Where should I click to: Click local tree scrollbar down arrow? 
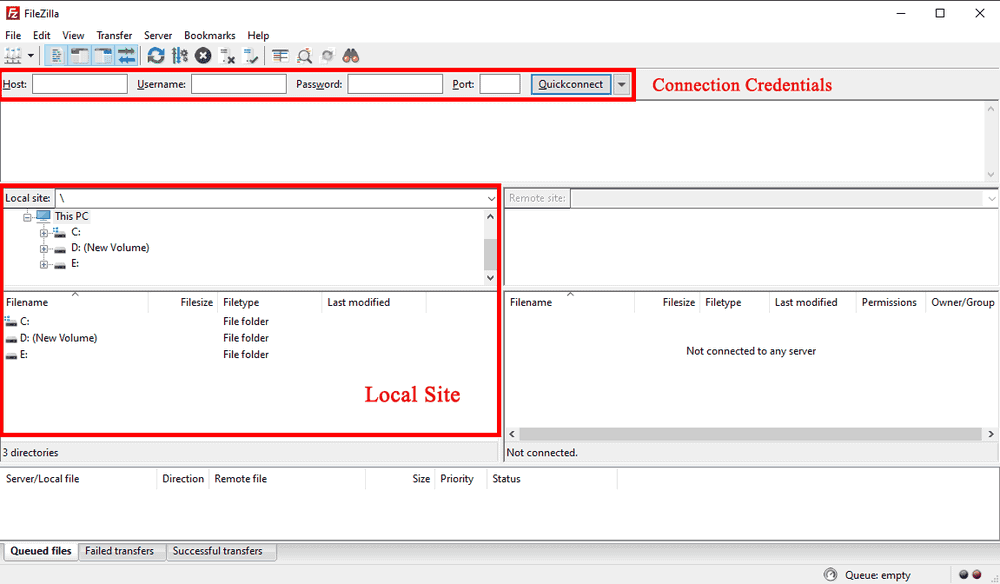click(490, 277)
